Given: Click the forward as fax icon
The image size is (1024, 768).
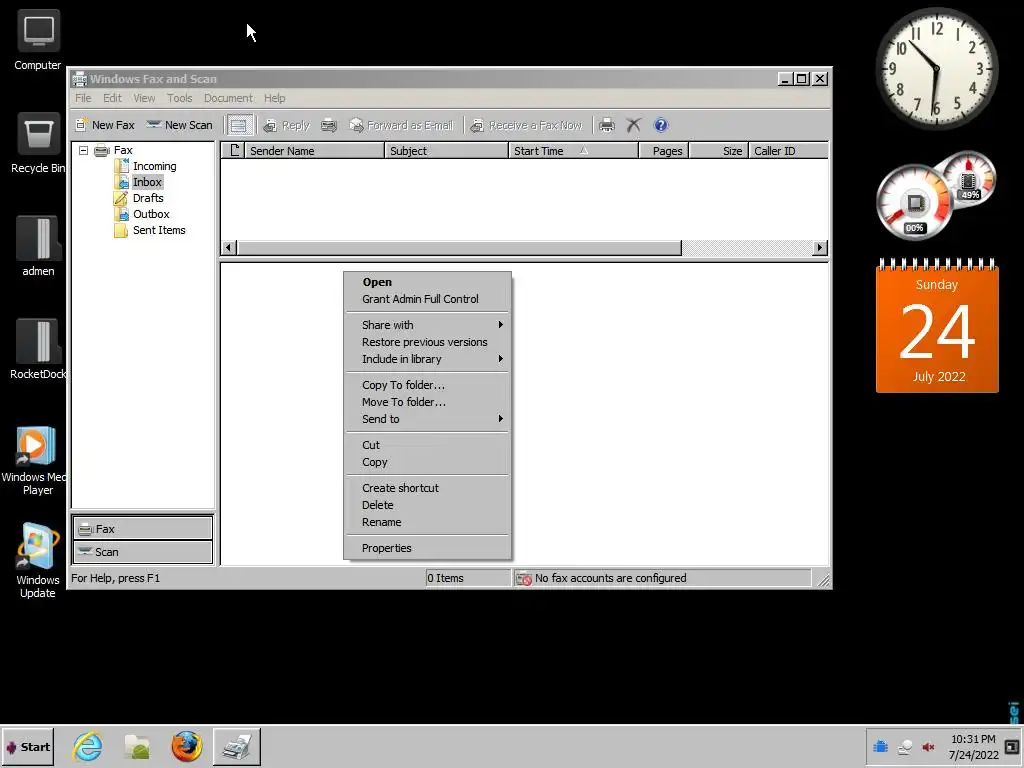Looking at the screenshot, I should click(328, 125).
